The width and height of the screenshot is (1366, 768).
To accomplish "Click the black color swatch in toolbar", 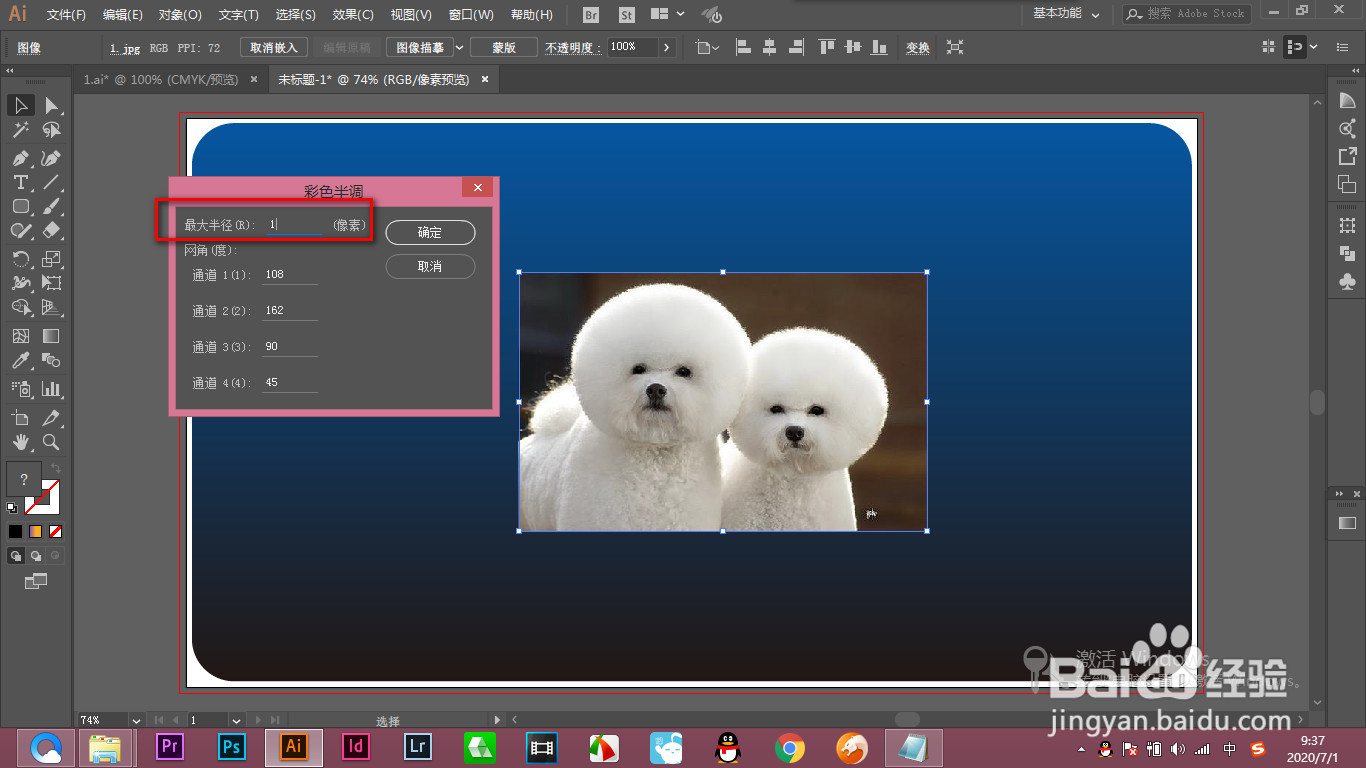I will coord(15,532).
